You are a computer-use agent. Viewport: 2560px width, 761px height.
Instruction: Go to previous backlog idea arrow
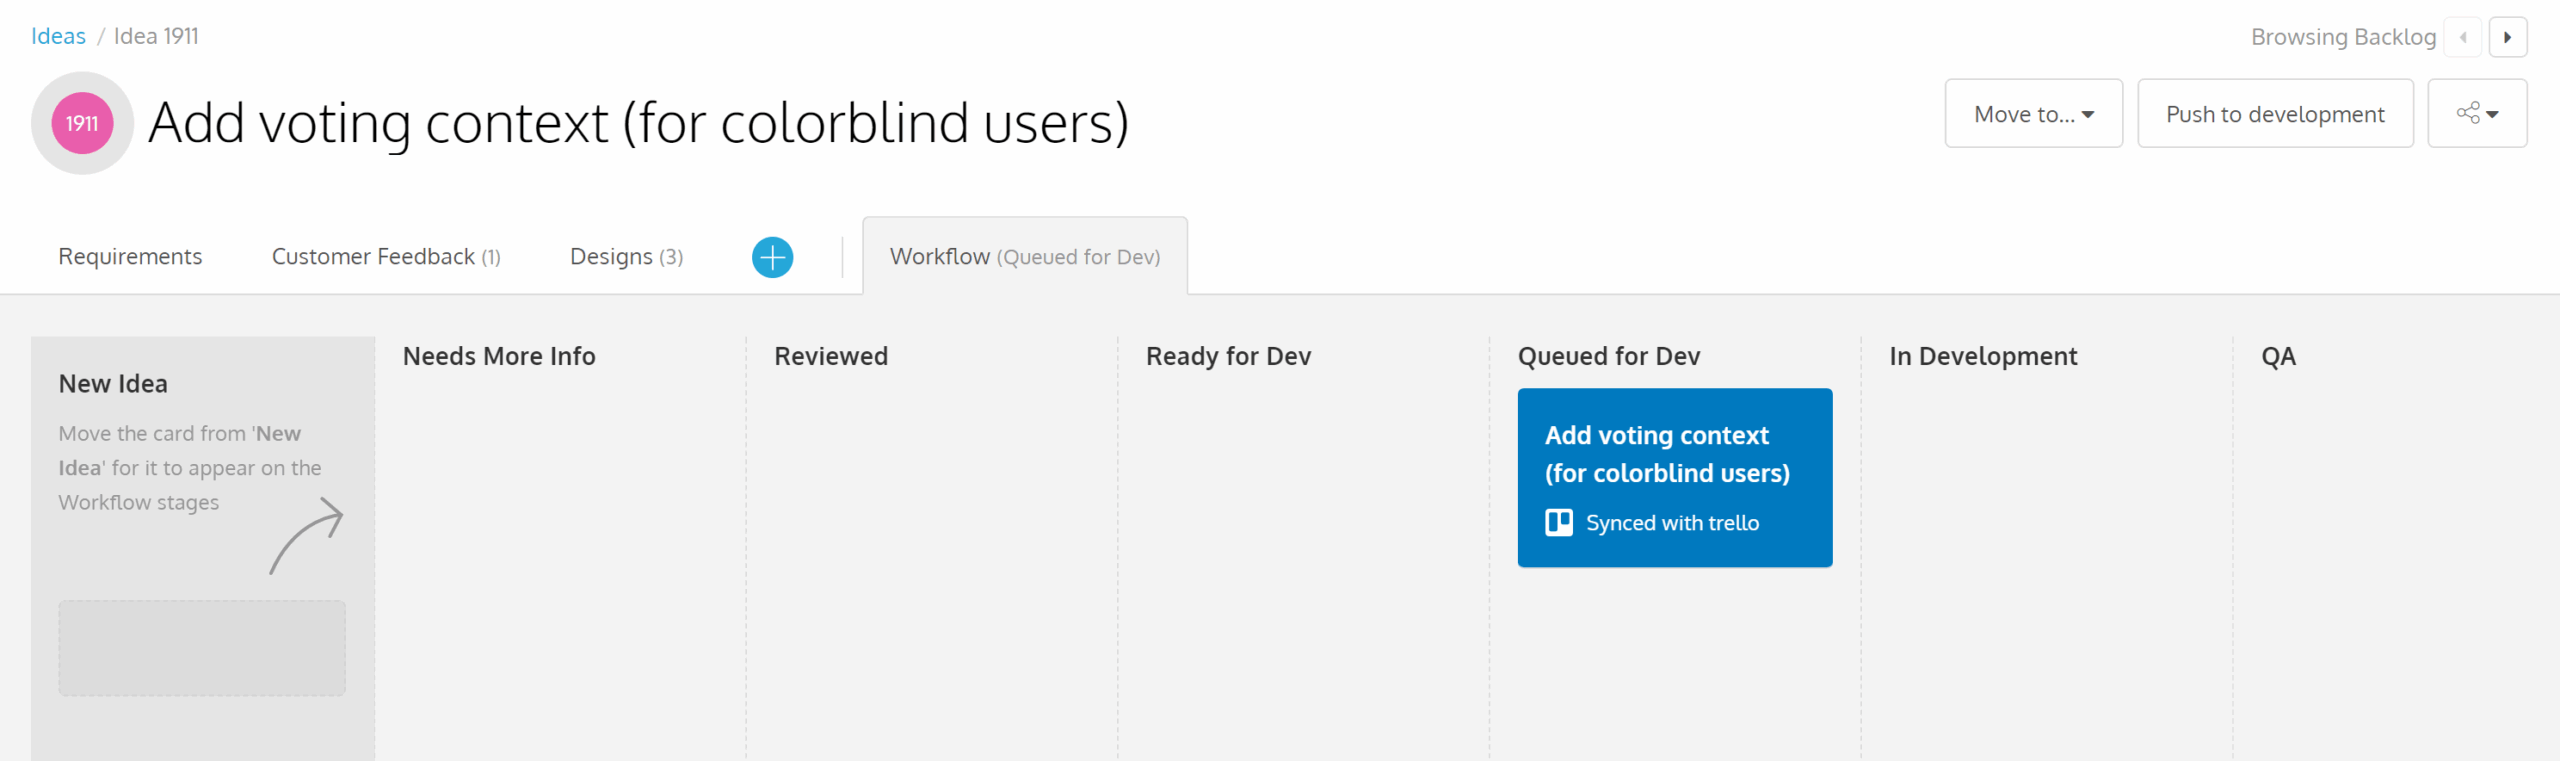click(x=2463, y=37)
